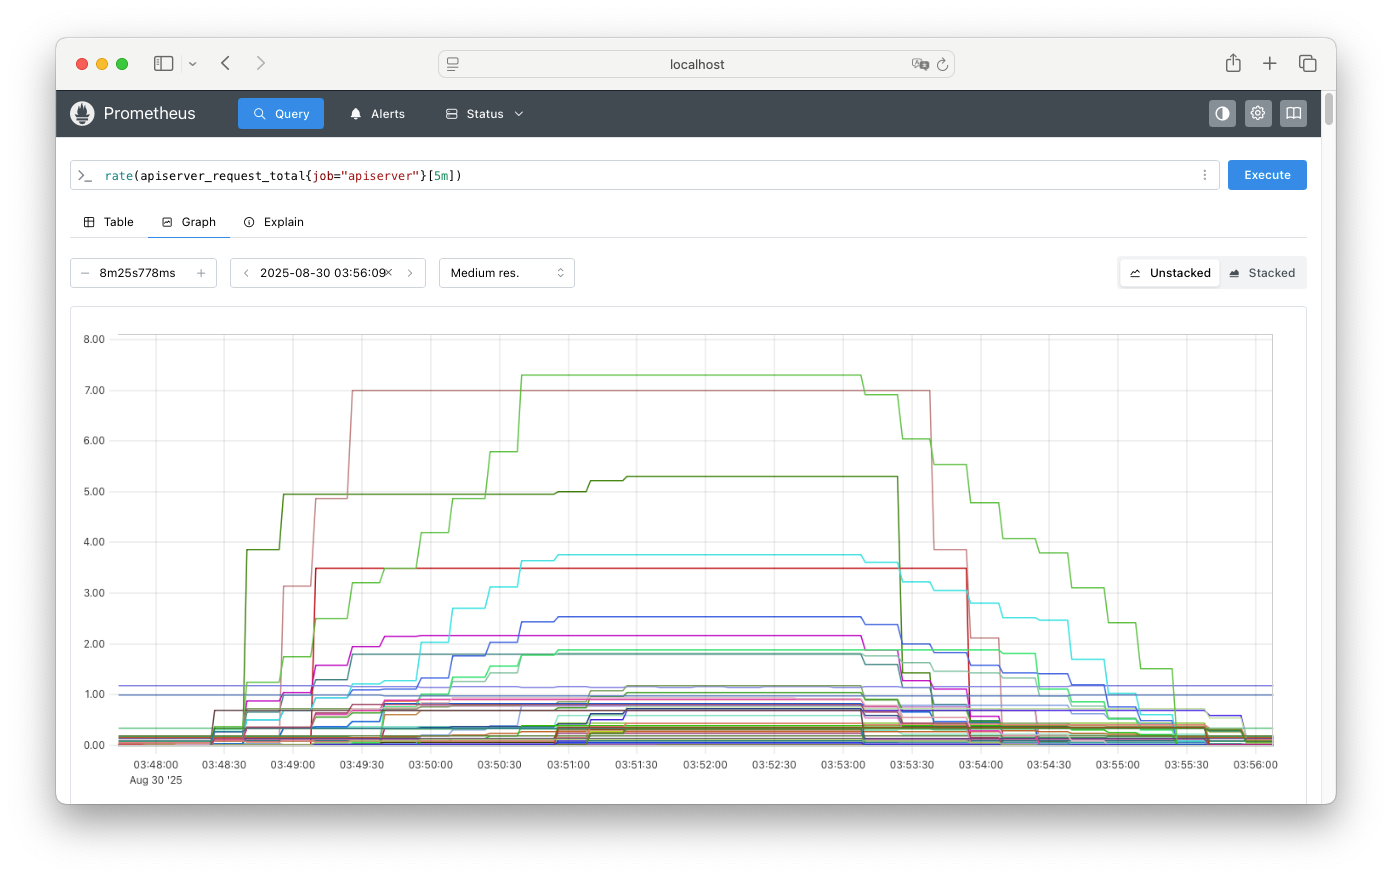Click the query prompt icon before expression
This screenshot has height=878, width=1392.
85,176
